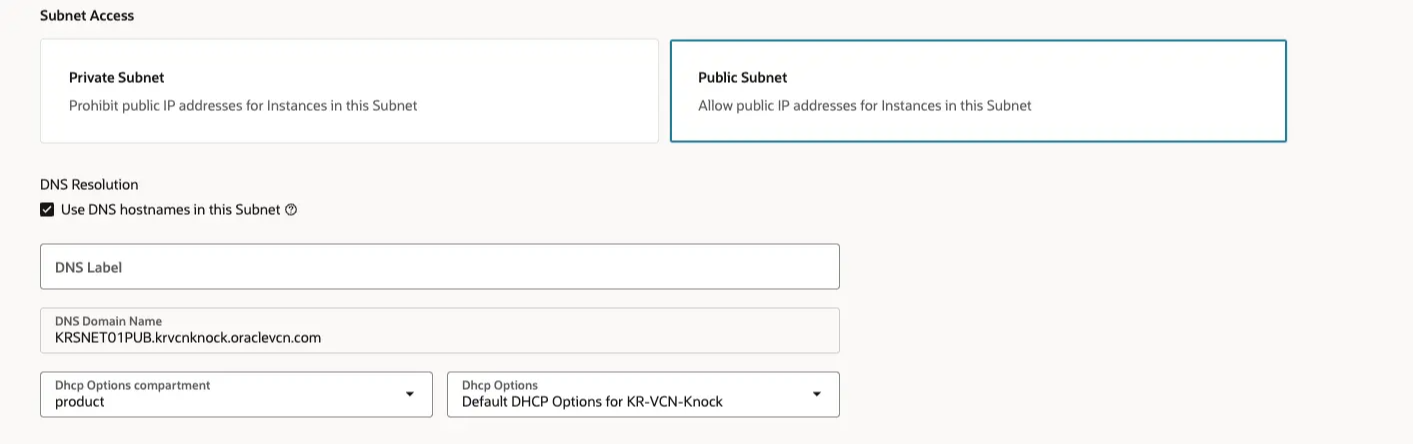Click the 'Private Subnet' title text

[117, 77]
